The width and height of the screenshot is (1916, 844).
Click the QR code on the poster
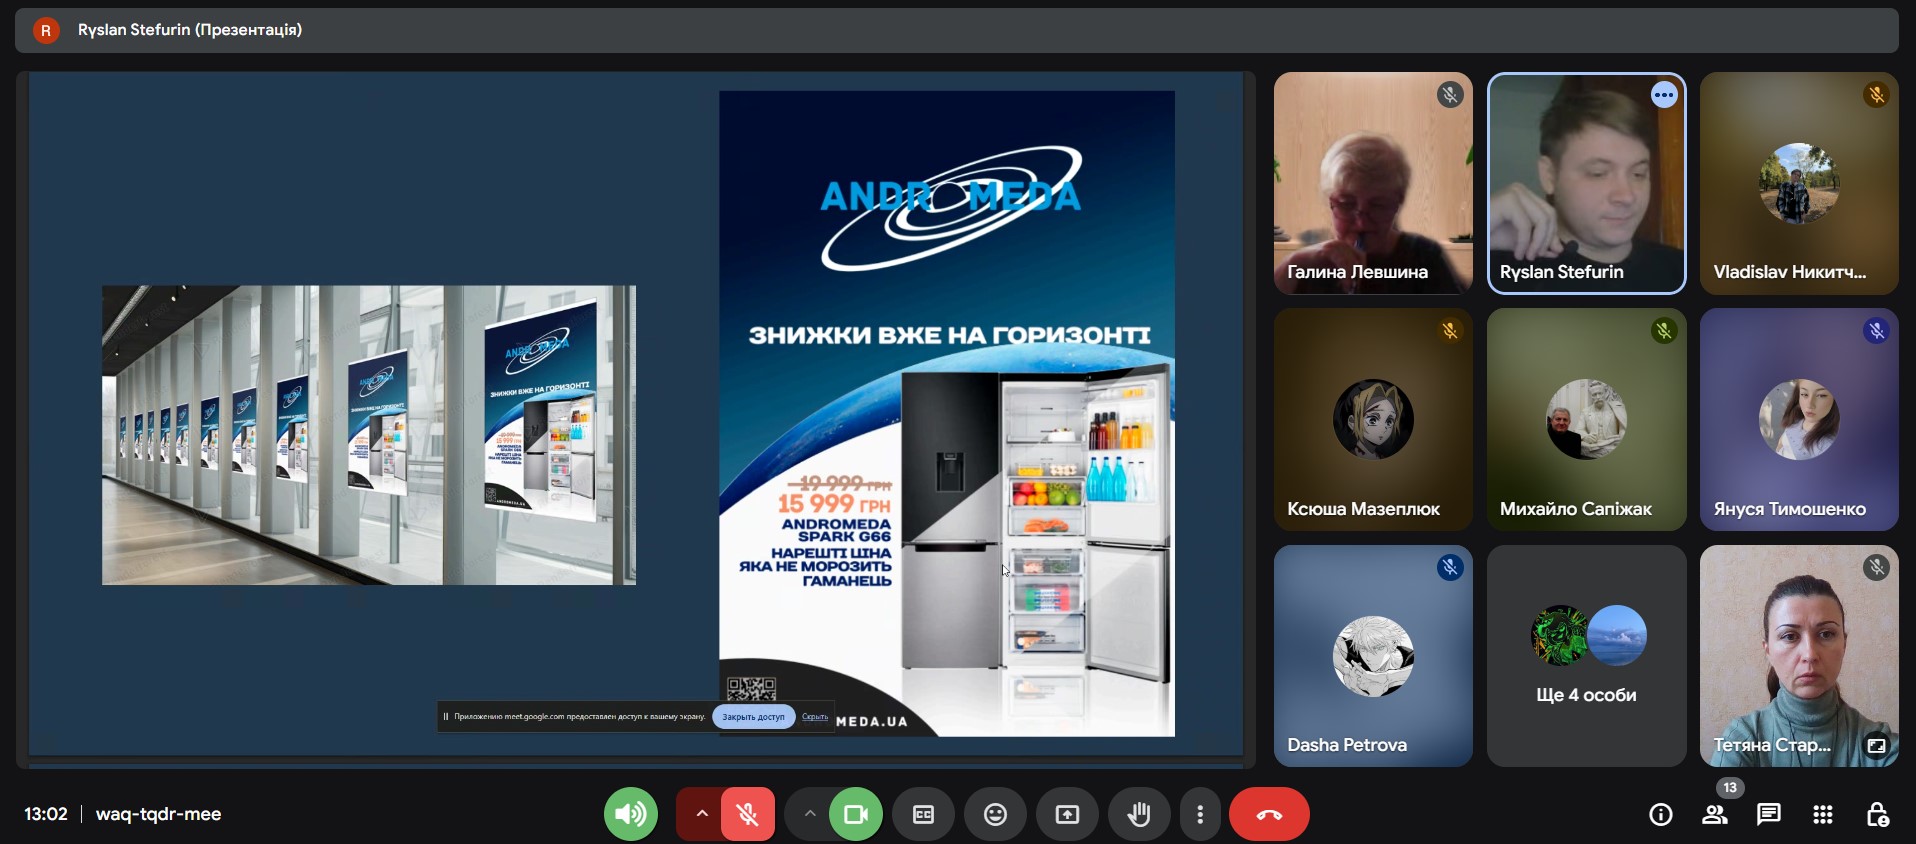751,689
